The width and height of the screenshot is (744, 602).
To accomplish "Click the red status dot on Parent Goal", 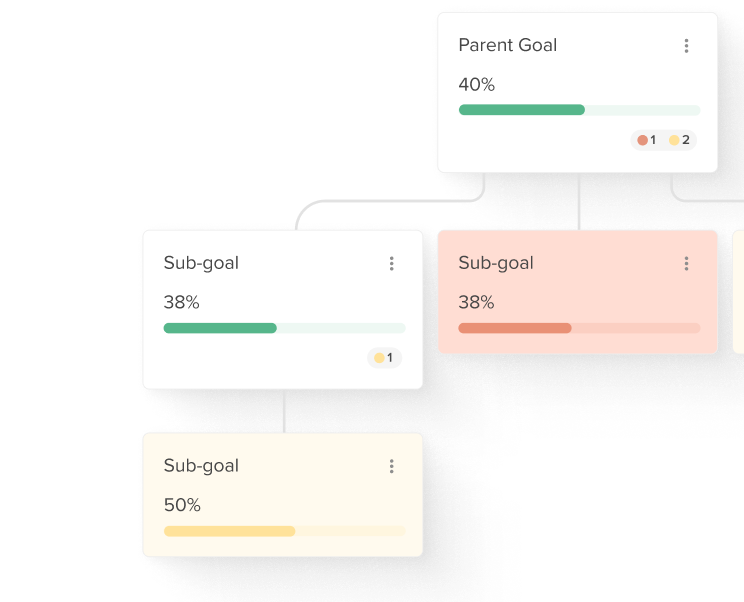I will (x=642, y=140).
